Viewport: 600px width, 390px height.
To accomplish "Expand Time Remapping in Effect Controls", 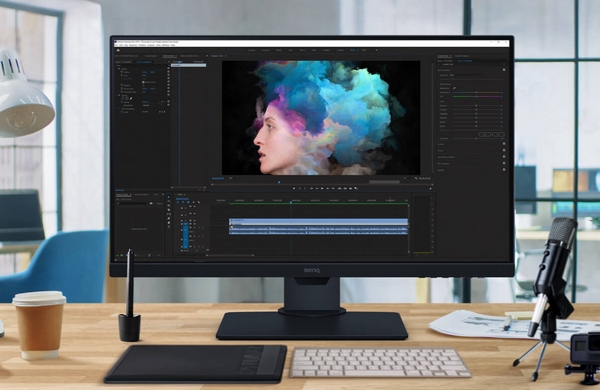I will [x=117, y=109].
